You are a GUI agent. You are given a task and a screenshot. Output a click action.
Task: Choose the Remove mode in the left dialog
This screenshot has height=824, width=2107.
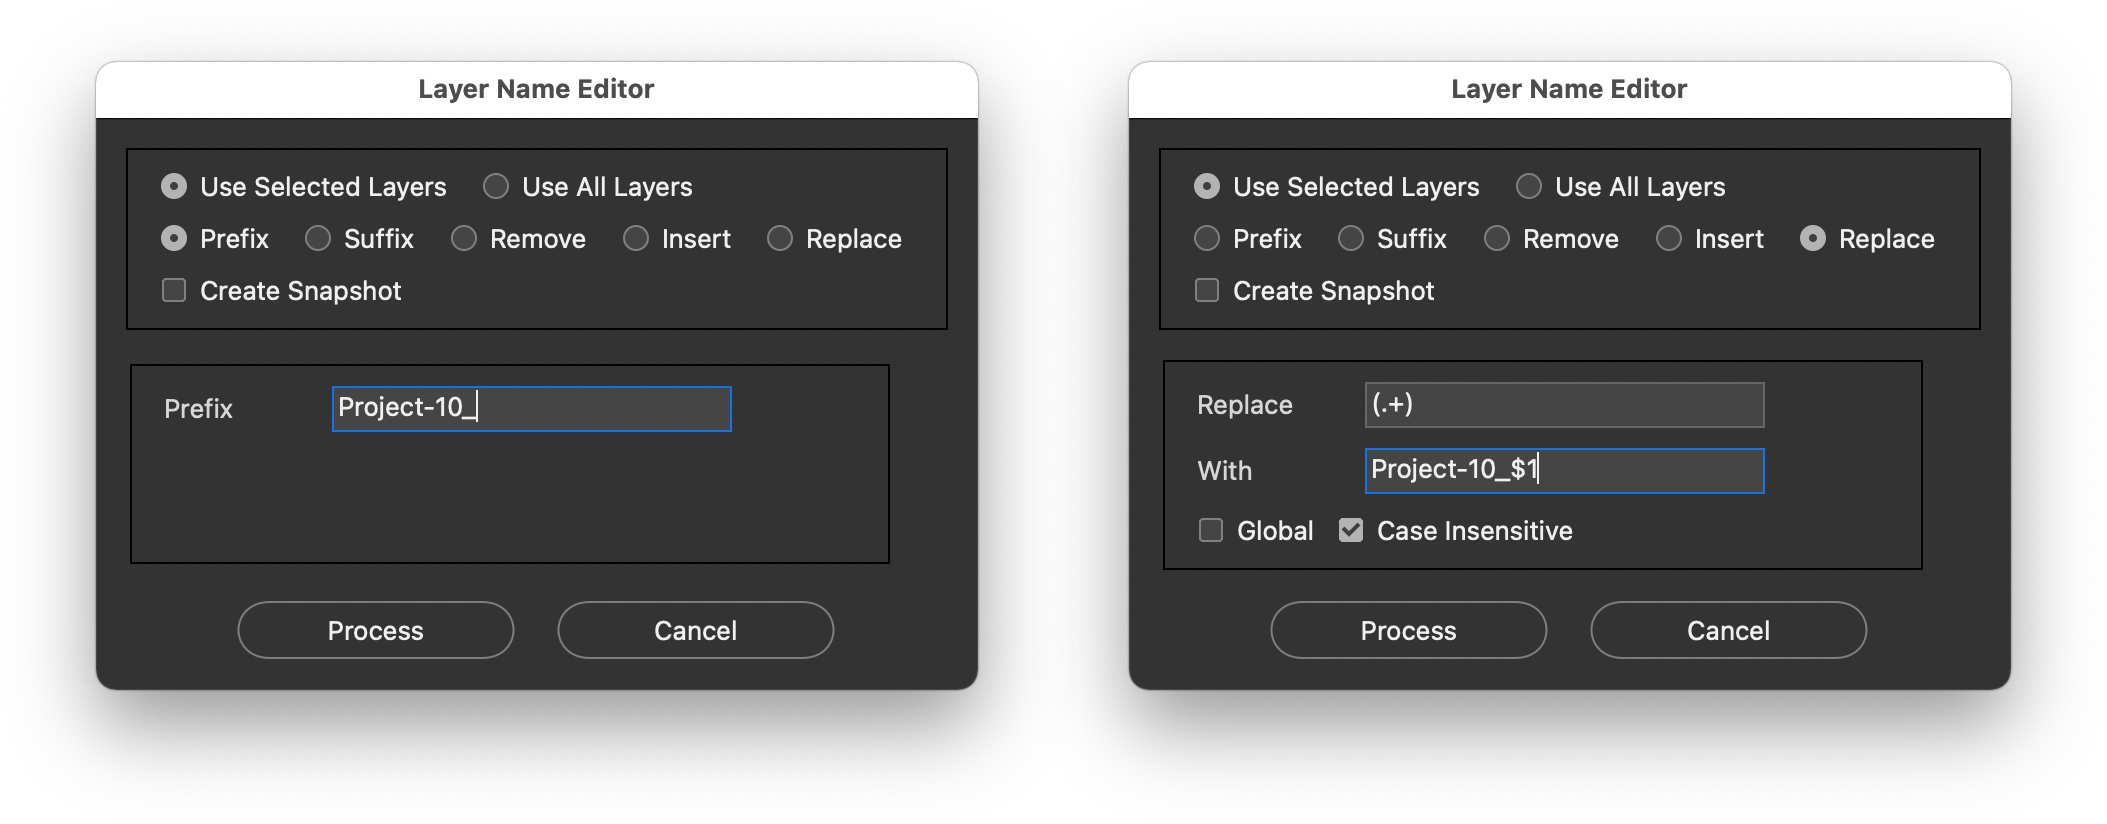(x=463, y=238)
